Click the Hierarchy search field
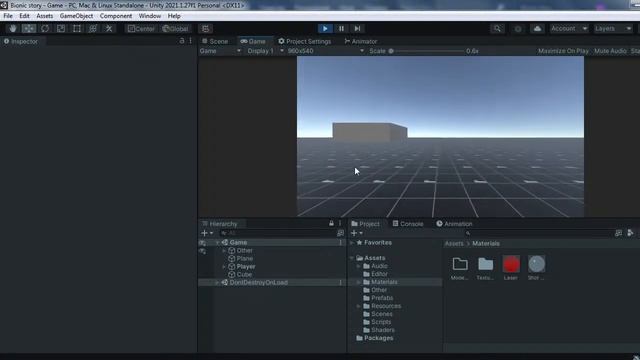 click(278, 233)
